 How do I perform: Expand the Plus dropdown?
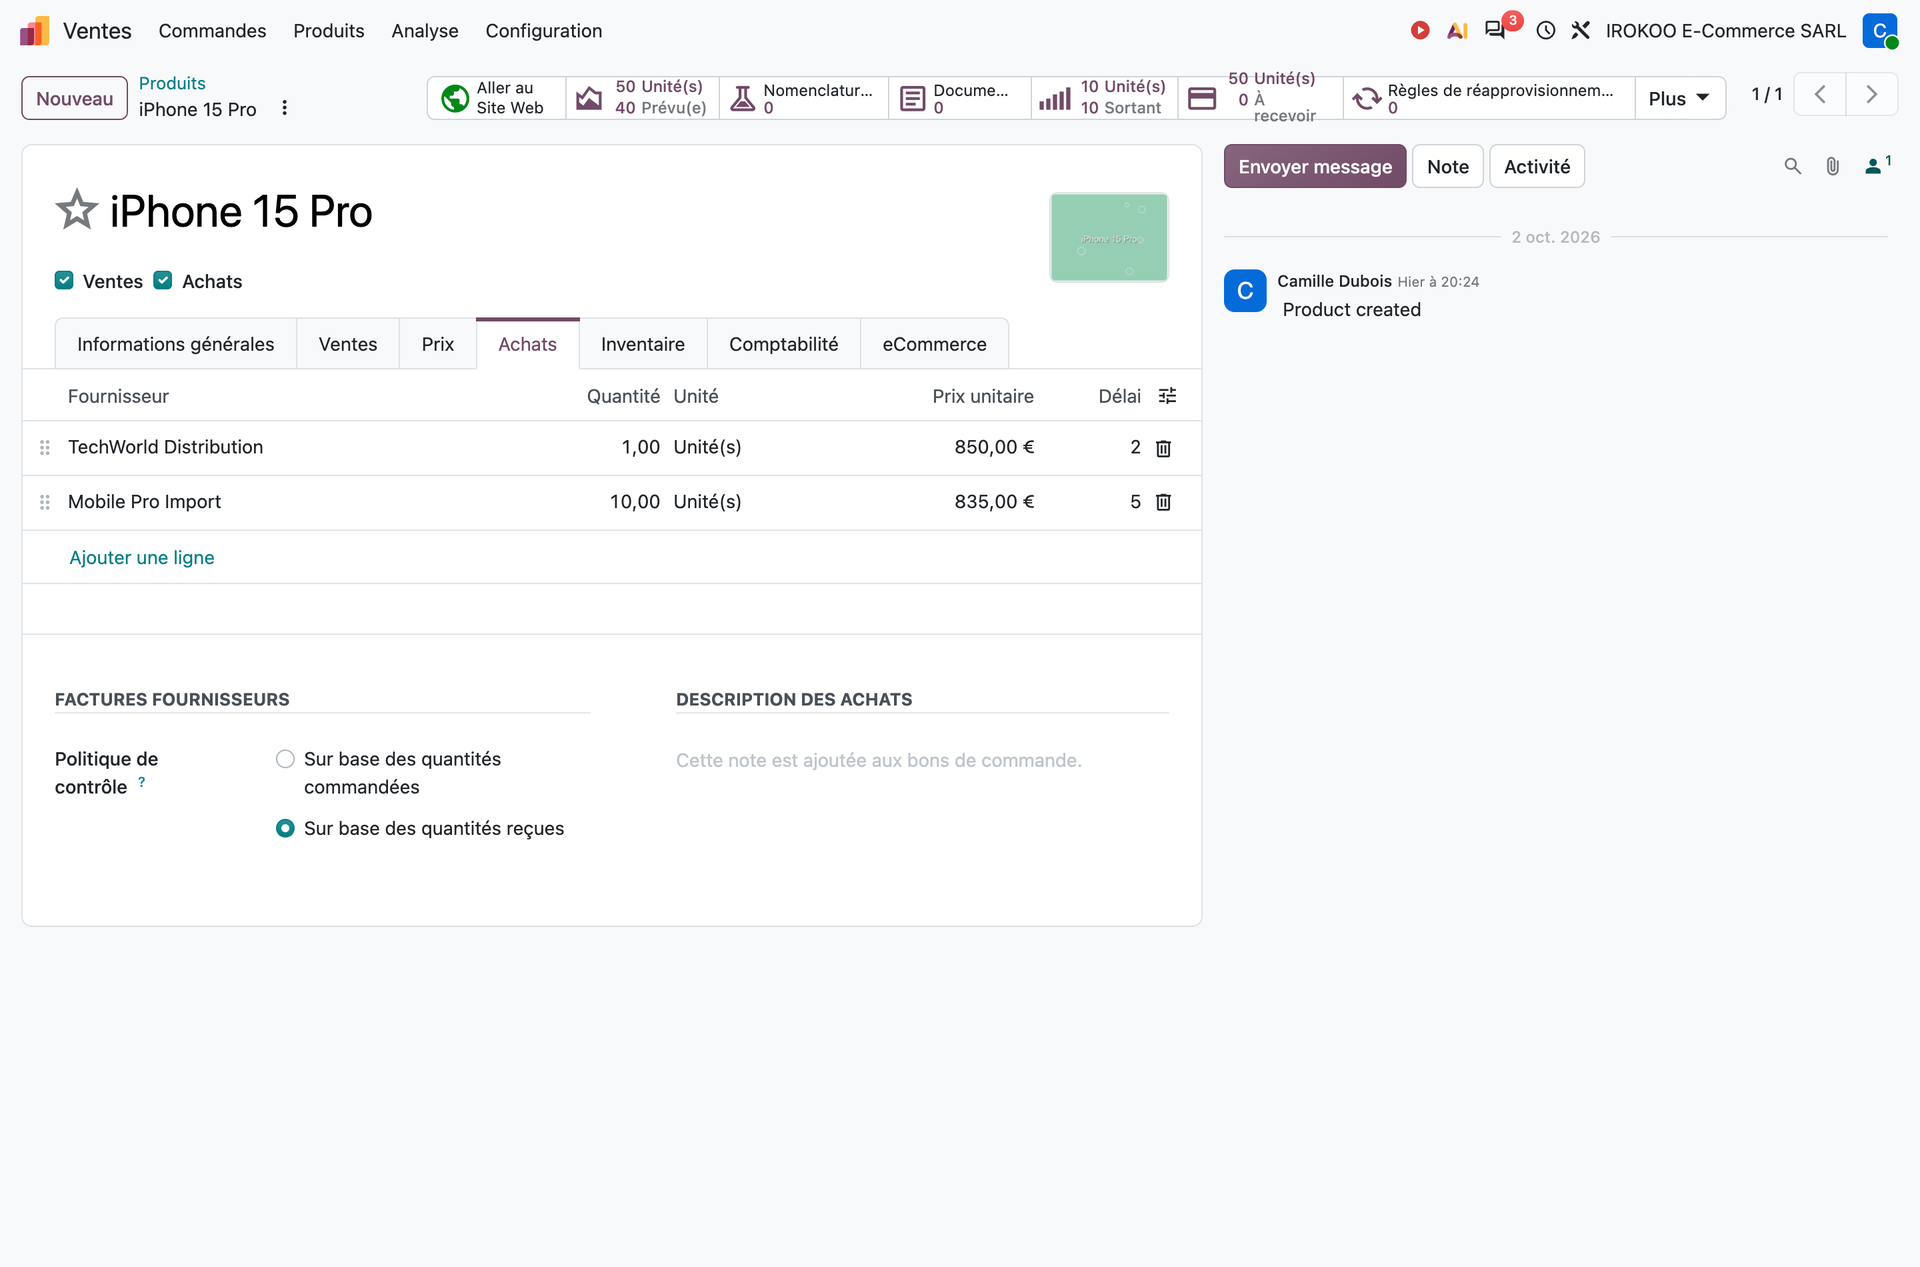click(1680, 98)
